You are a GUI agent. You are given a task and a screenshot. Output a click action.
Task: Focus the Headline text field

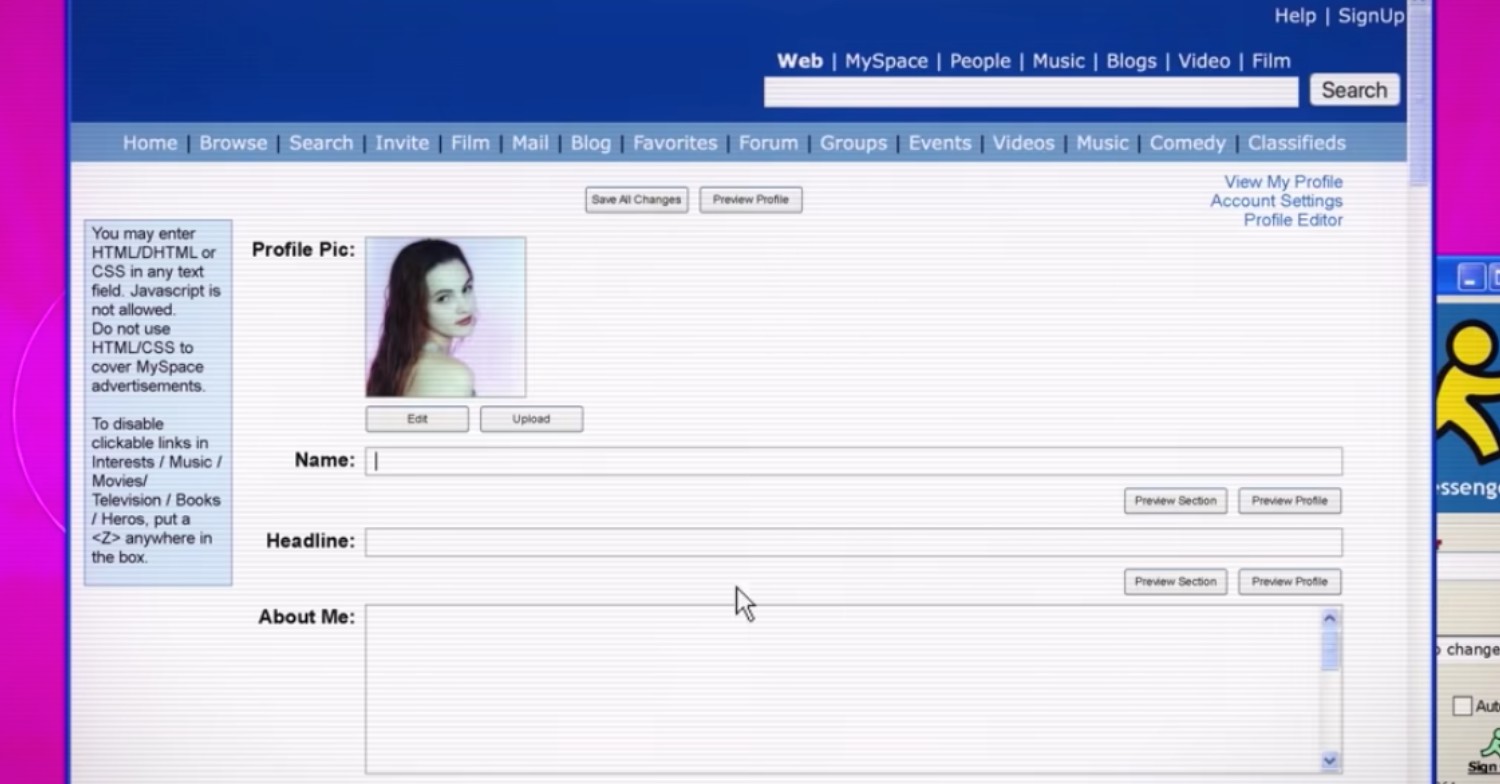click(853, 542)
